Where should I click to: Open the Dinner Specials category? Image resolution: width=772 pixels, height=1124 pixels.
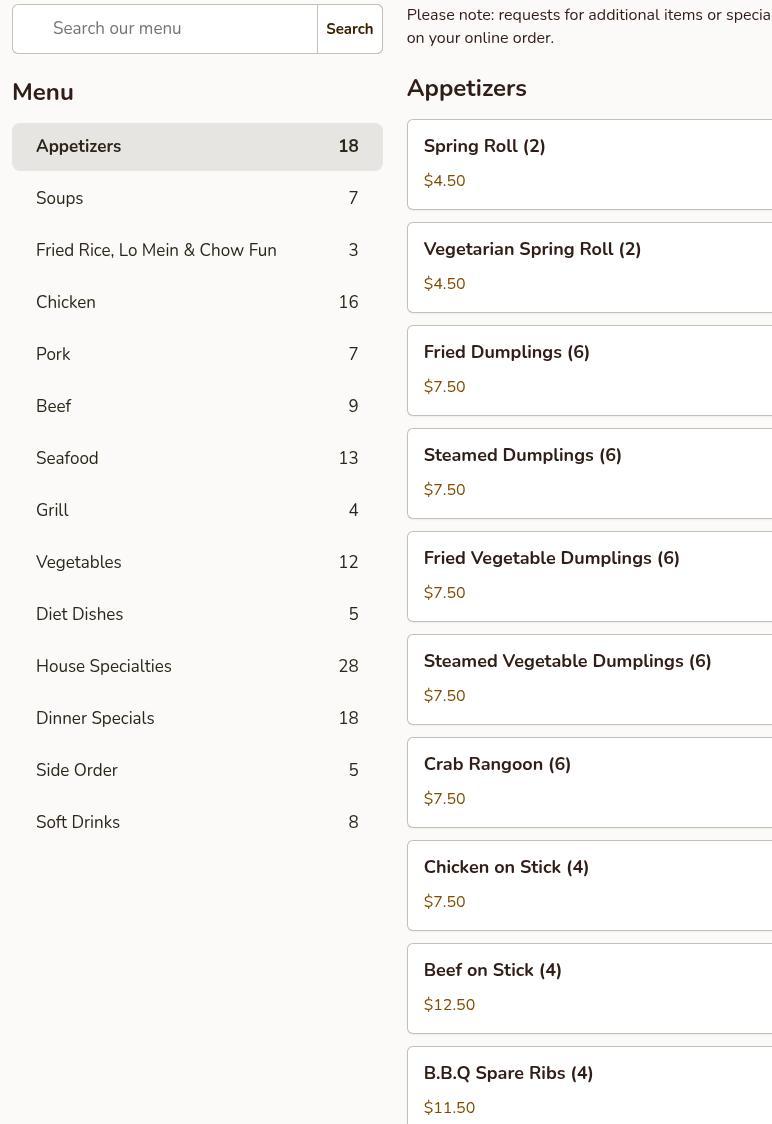pos(197,718)
